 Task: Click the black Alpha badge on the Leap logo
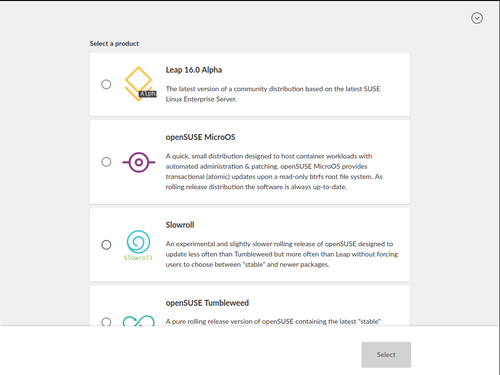coord(148,94)
